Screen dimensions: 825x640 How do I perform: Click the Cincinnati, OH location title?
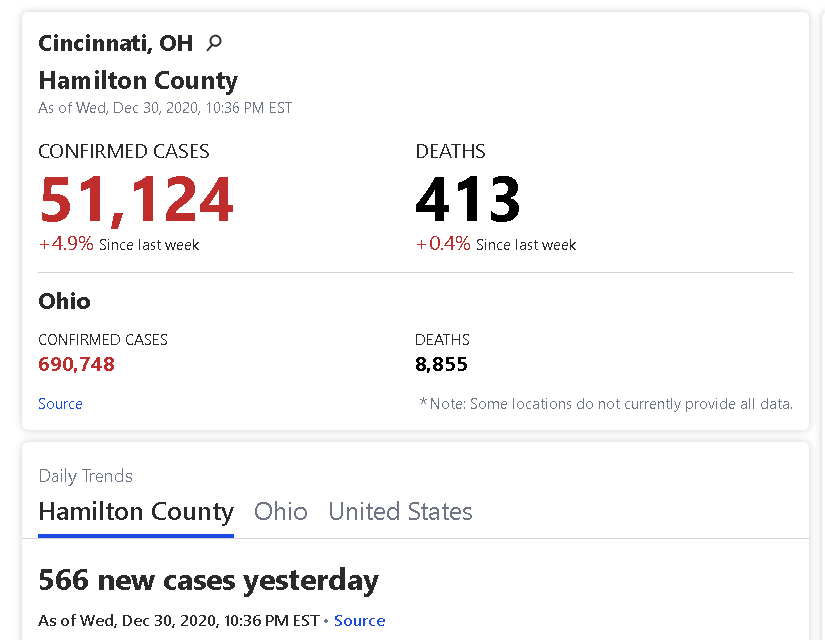coord(116,43)
